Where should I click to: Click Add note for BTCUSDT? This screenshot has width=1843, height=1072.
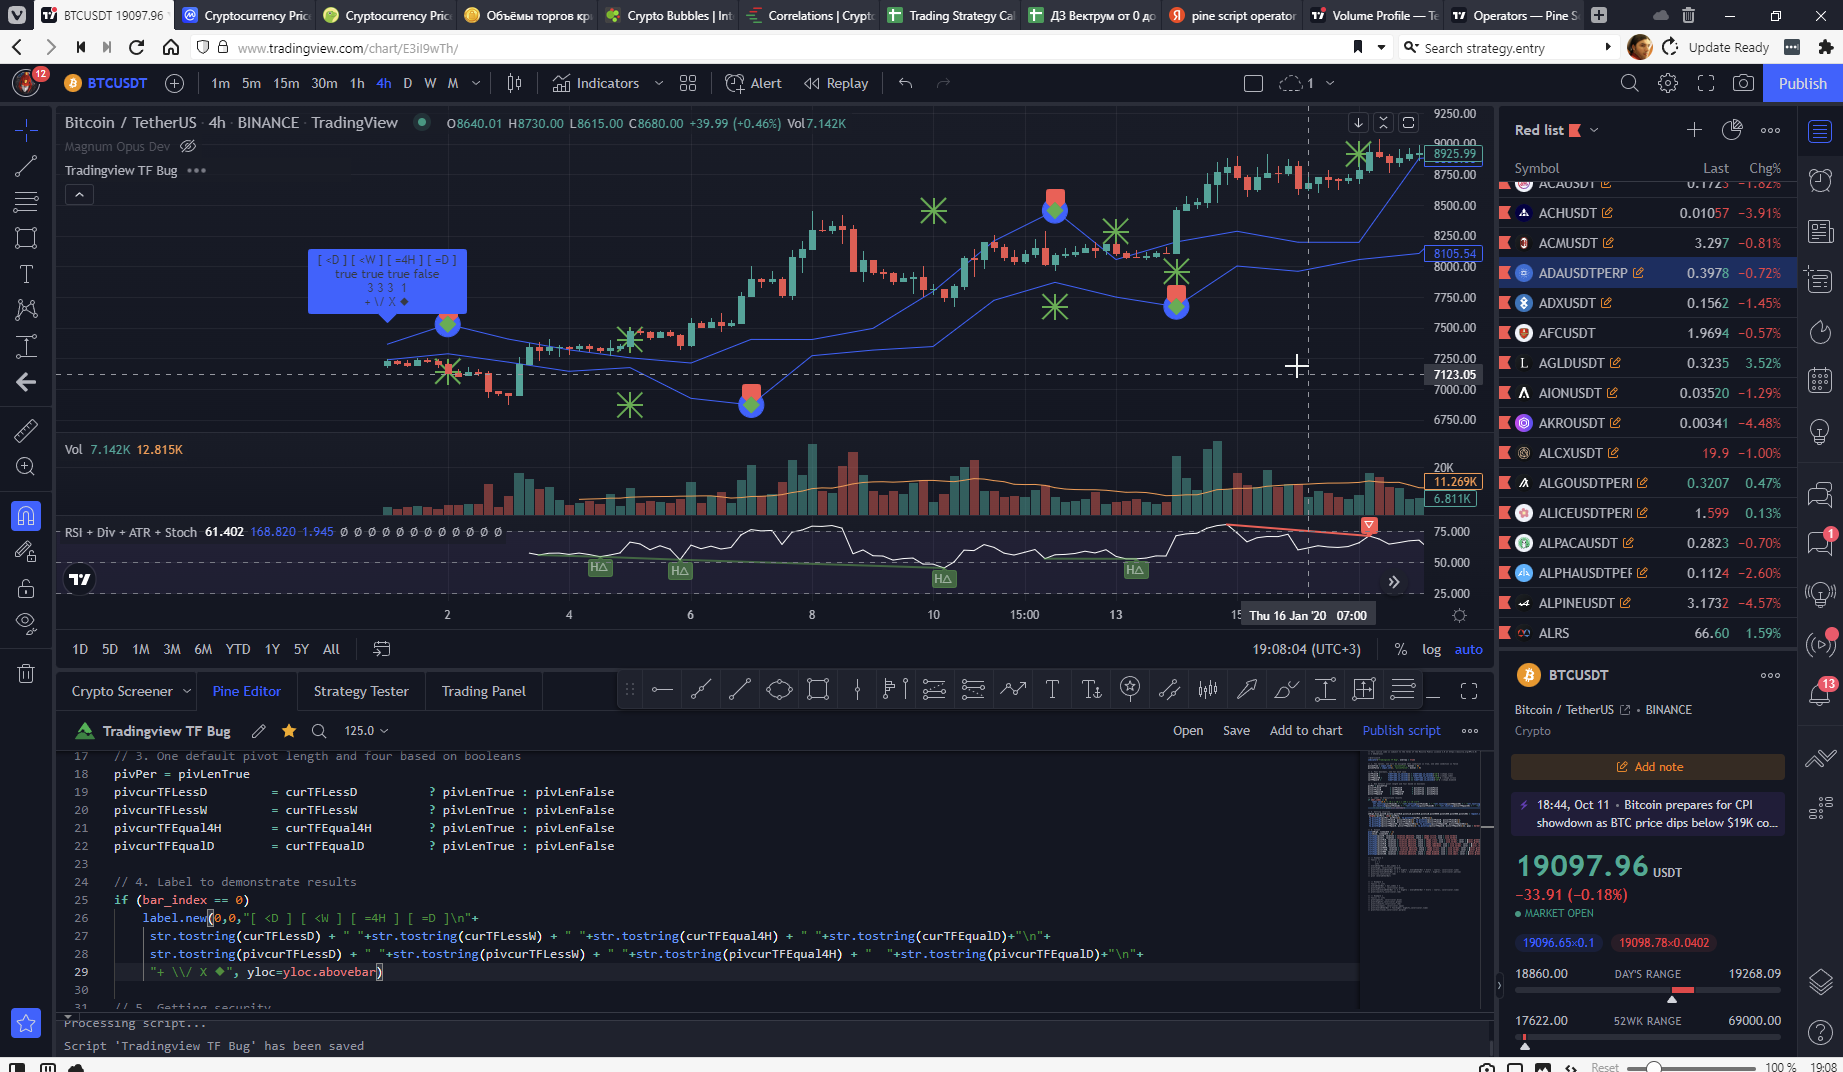(x=1648, y=767)
